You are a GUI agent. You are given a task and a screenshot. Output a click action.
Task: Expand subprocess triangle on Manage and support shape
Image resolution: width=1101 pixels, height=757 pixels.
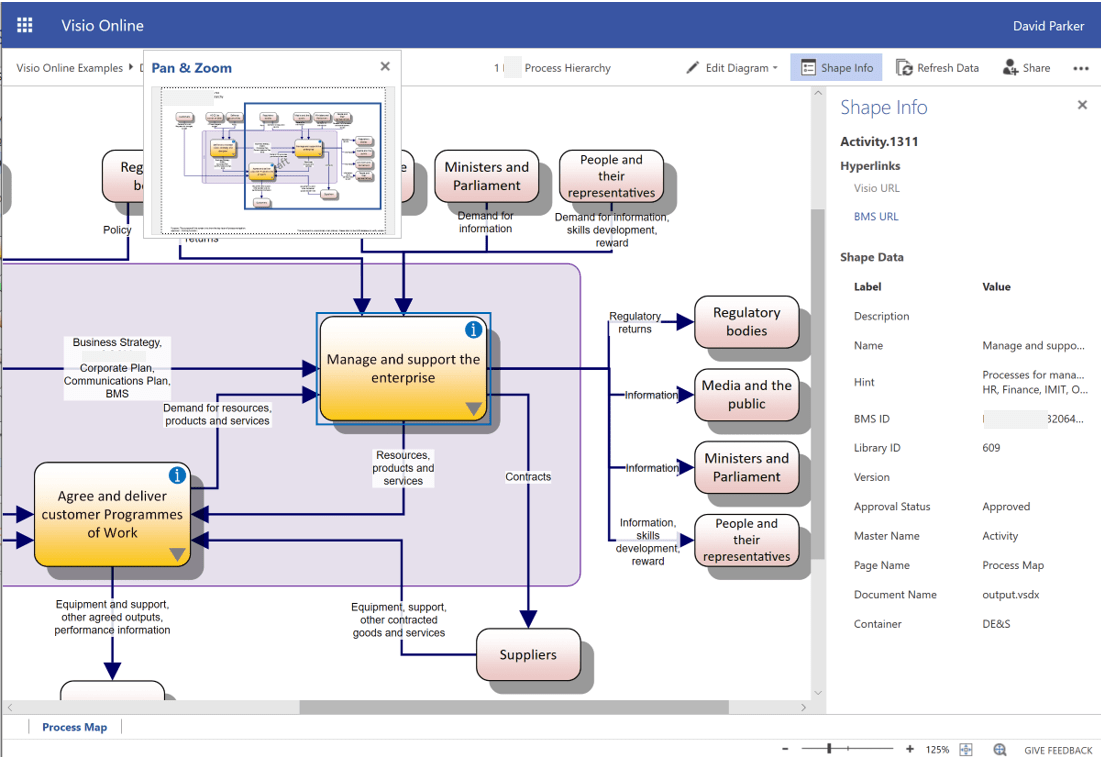(x=473, y=405)
